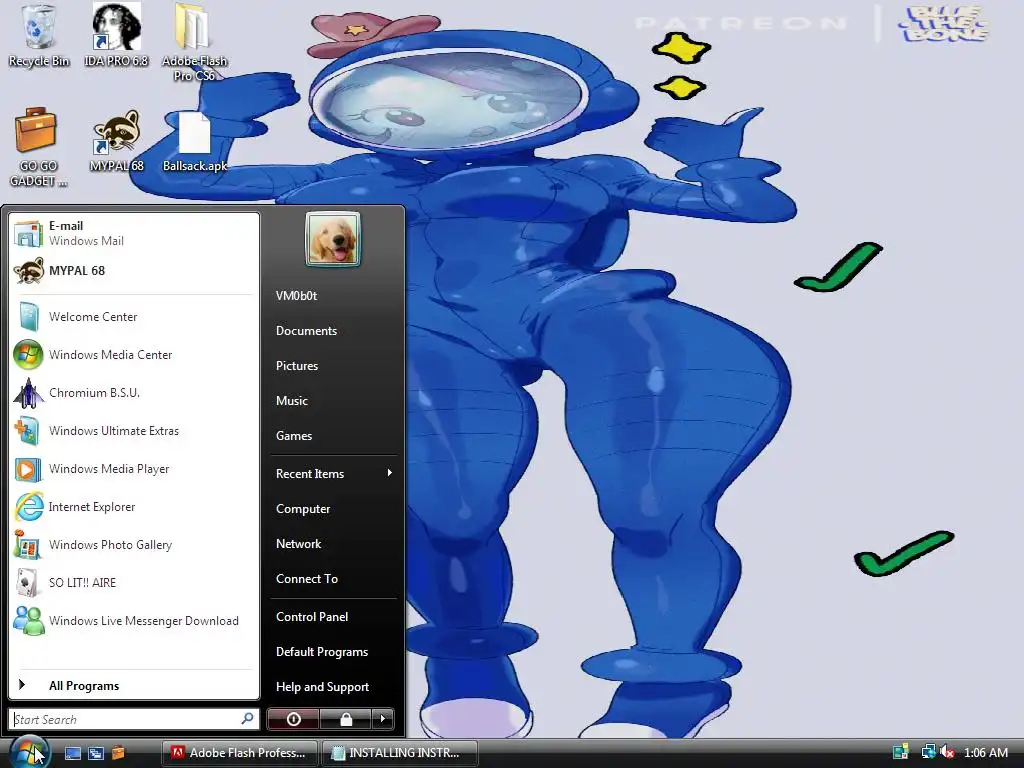Image resolution: width=1024 pixels, height=768 pixels.
Task: Open Welcome Center in Start menu
Action: tap(134, 317)
